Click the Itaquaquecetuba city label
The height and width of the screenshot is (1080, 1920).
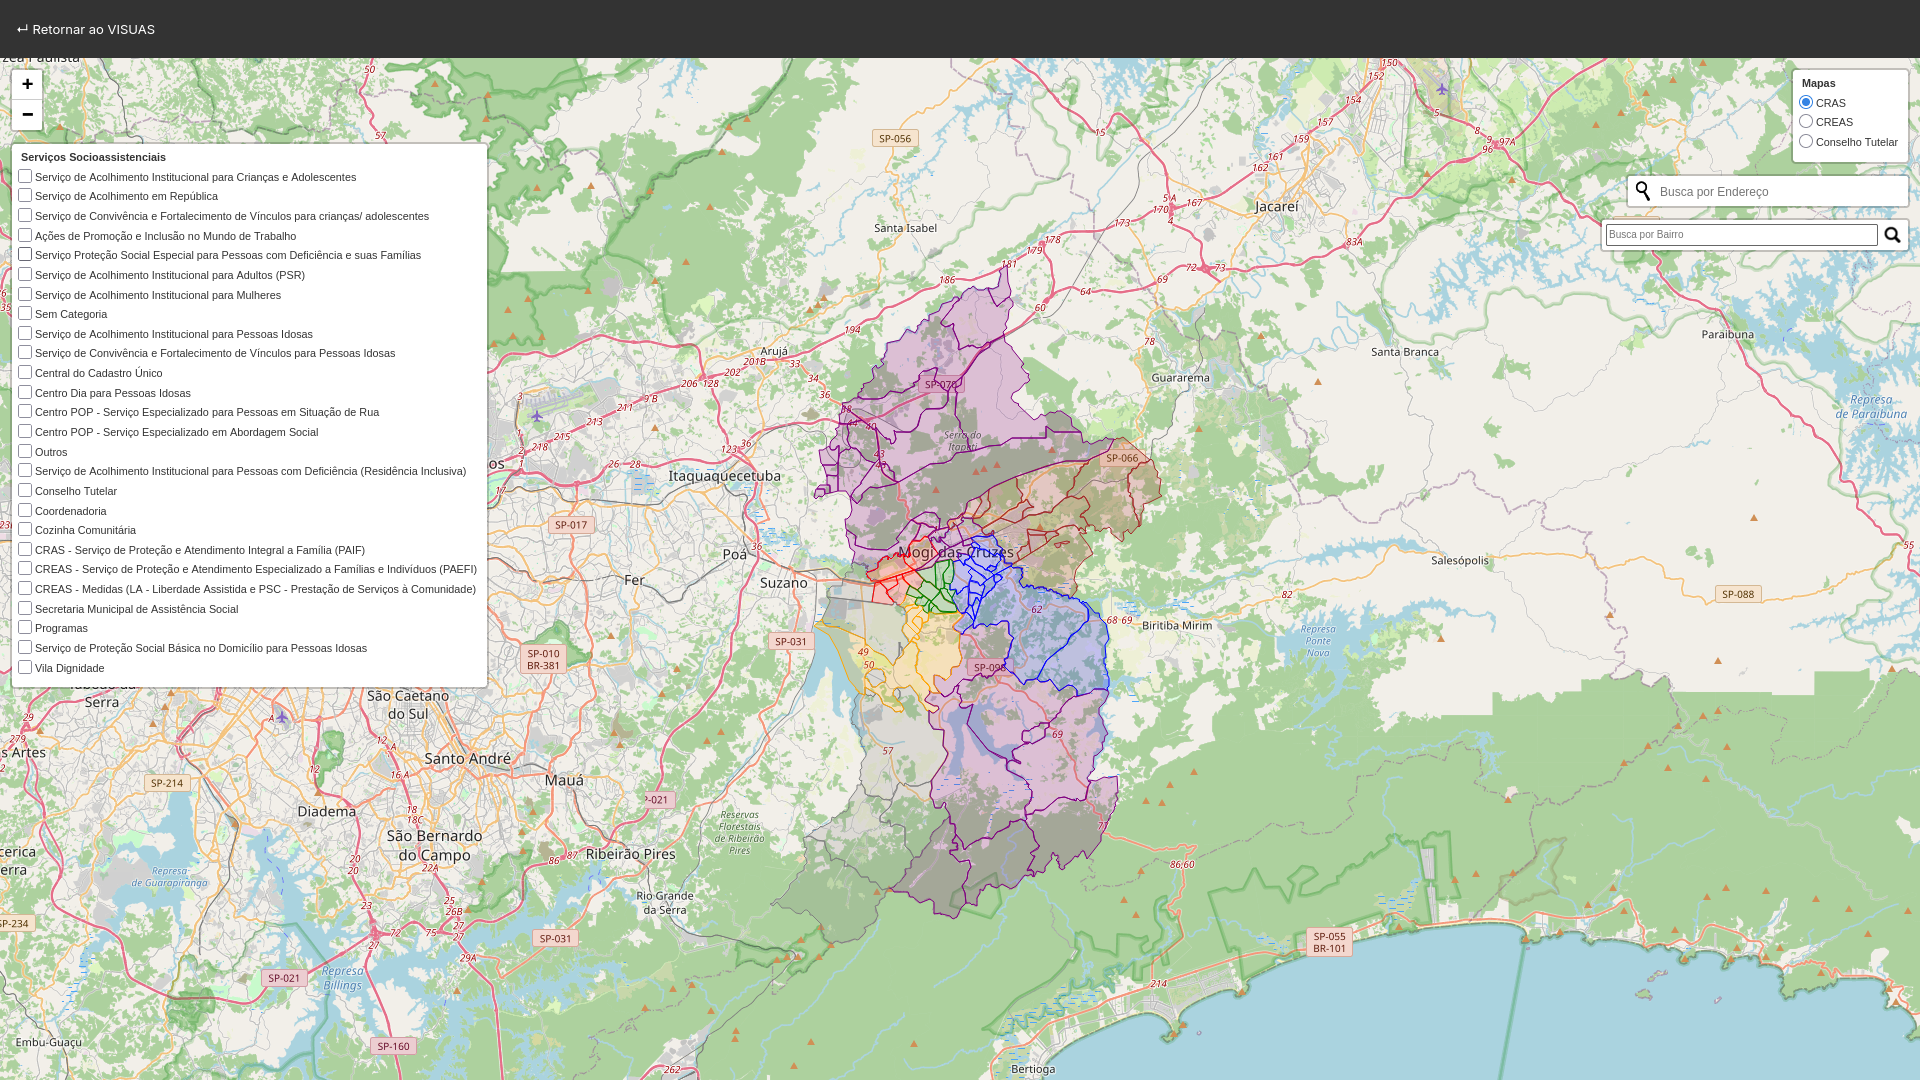(725, 476)
